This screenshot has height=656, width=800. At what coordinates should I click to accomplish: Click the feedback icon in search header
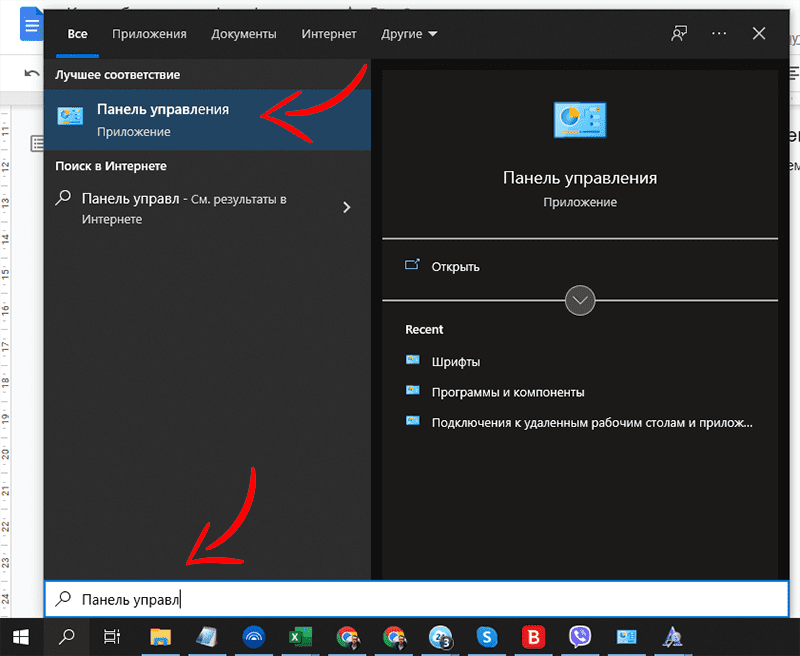pos(680,34)
